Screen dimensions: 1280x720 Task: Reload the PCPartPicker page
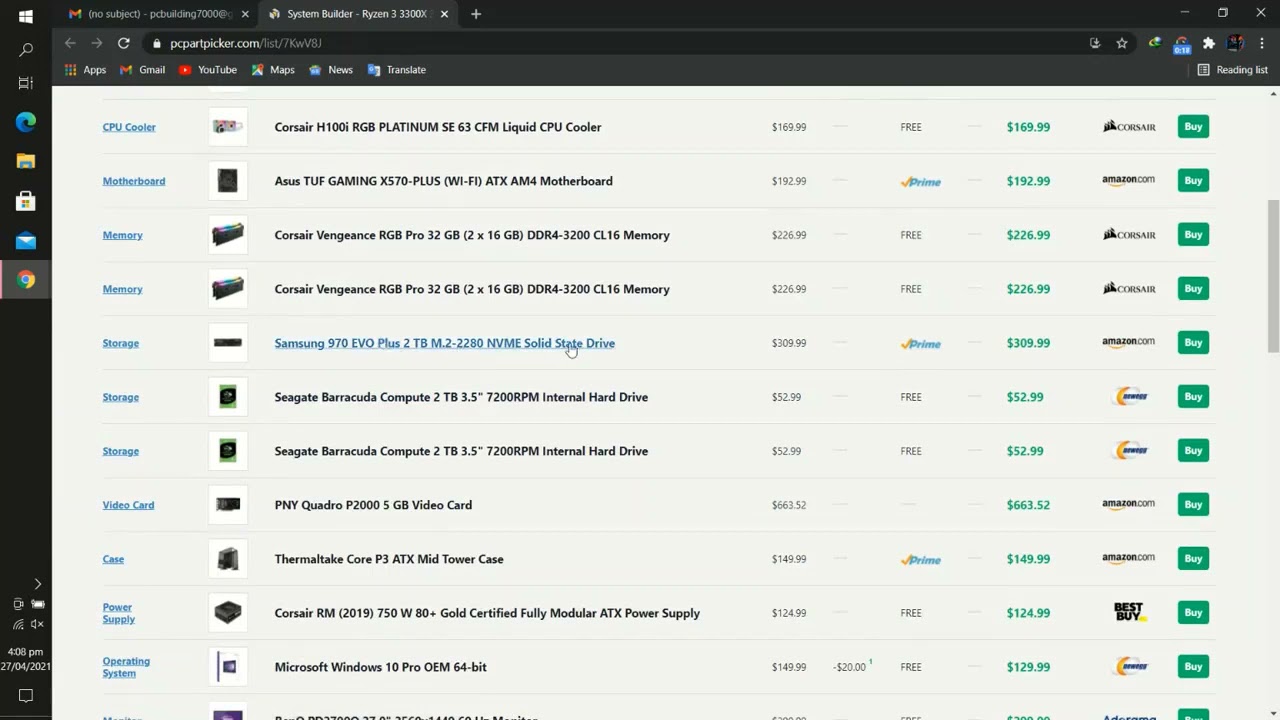[x=124, y=43]
